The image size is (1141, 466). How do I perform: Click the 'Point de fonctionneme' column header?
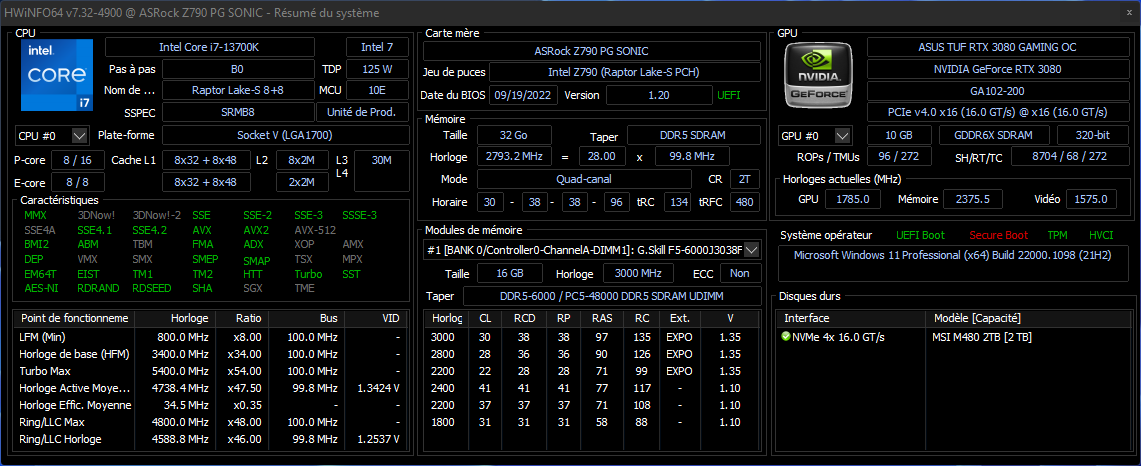pyautogui.click(x=74, y=318)
